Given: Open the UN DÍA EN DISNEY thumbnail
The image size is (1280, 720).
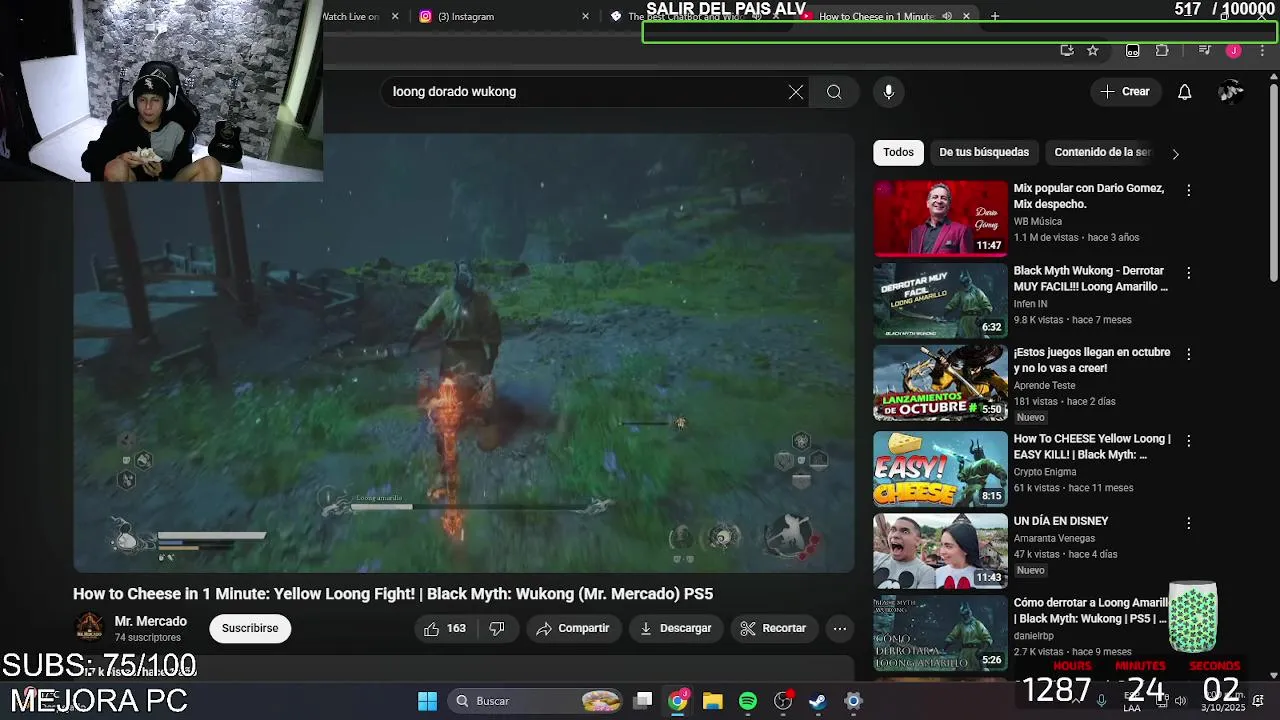Looking at the screenshot, I should 940,551.
